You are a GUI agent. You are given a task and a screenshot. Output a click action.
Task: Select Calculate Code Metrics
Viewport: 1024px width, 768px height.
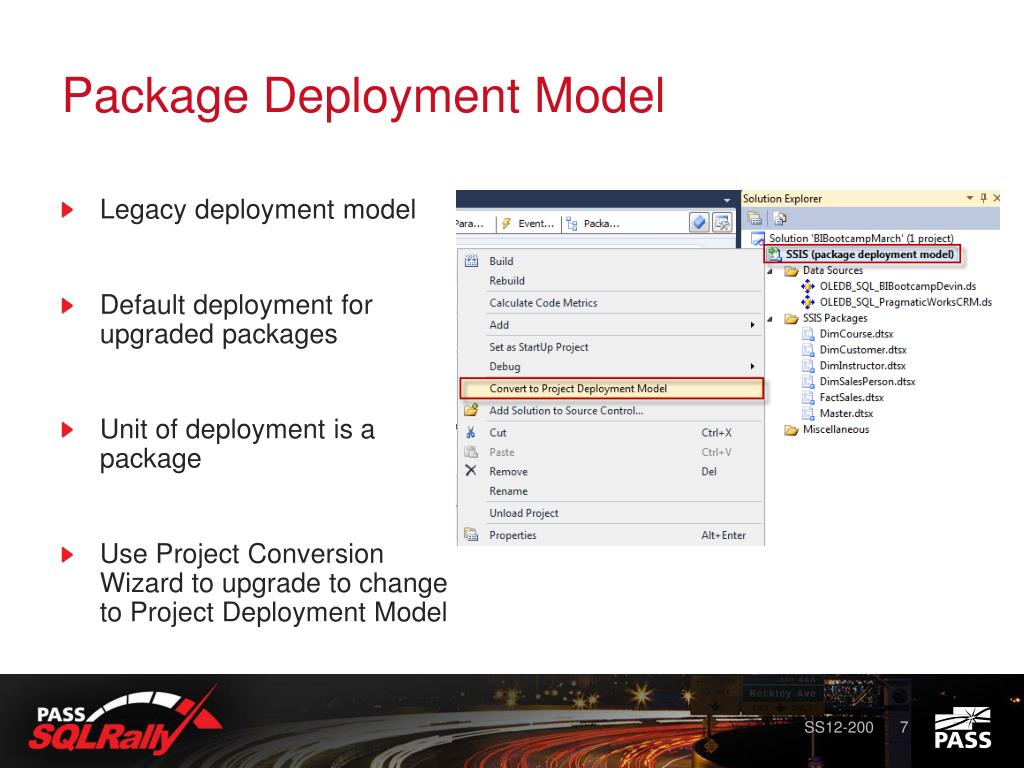point(611,302)
